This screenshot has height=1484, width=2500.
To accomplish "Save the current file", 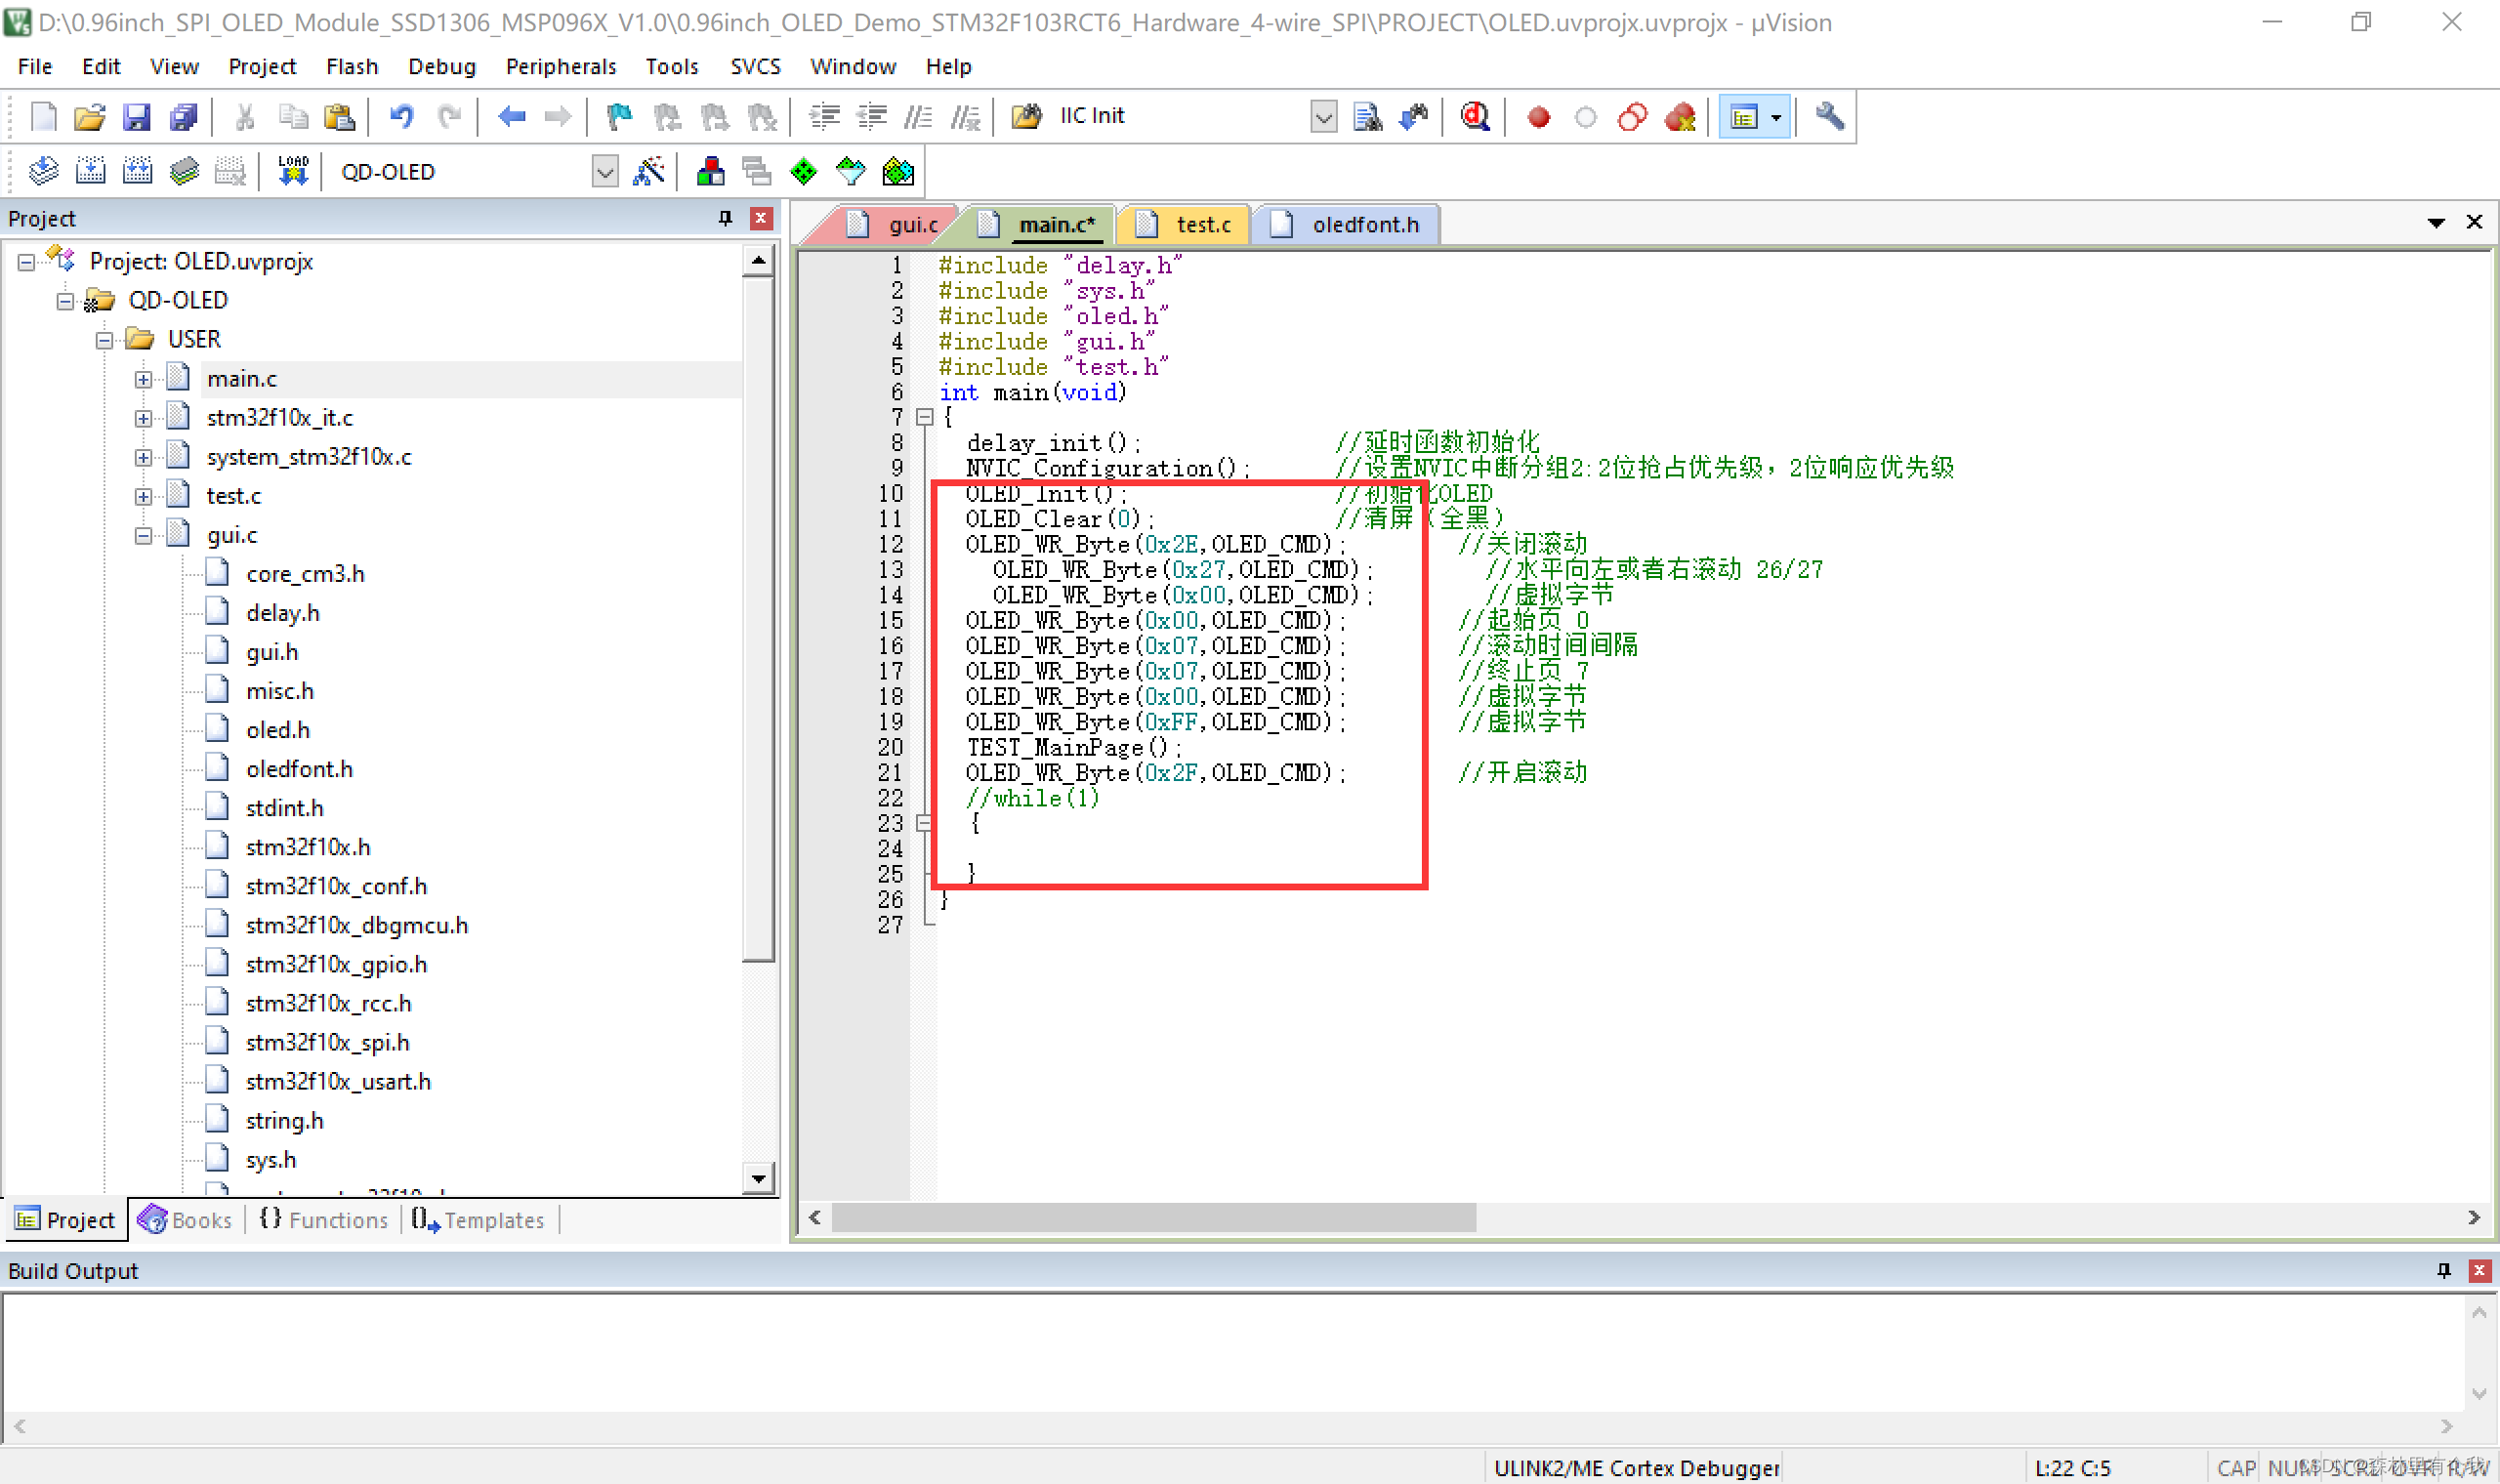I will (x=136, y=117).
